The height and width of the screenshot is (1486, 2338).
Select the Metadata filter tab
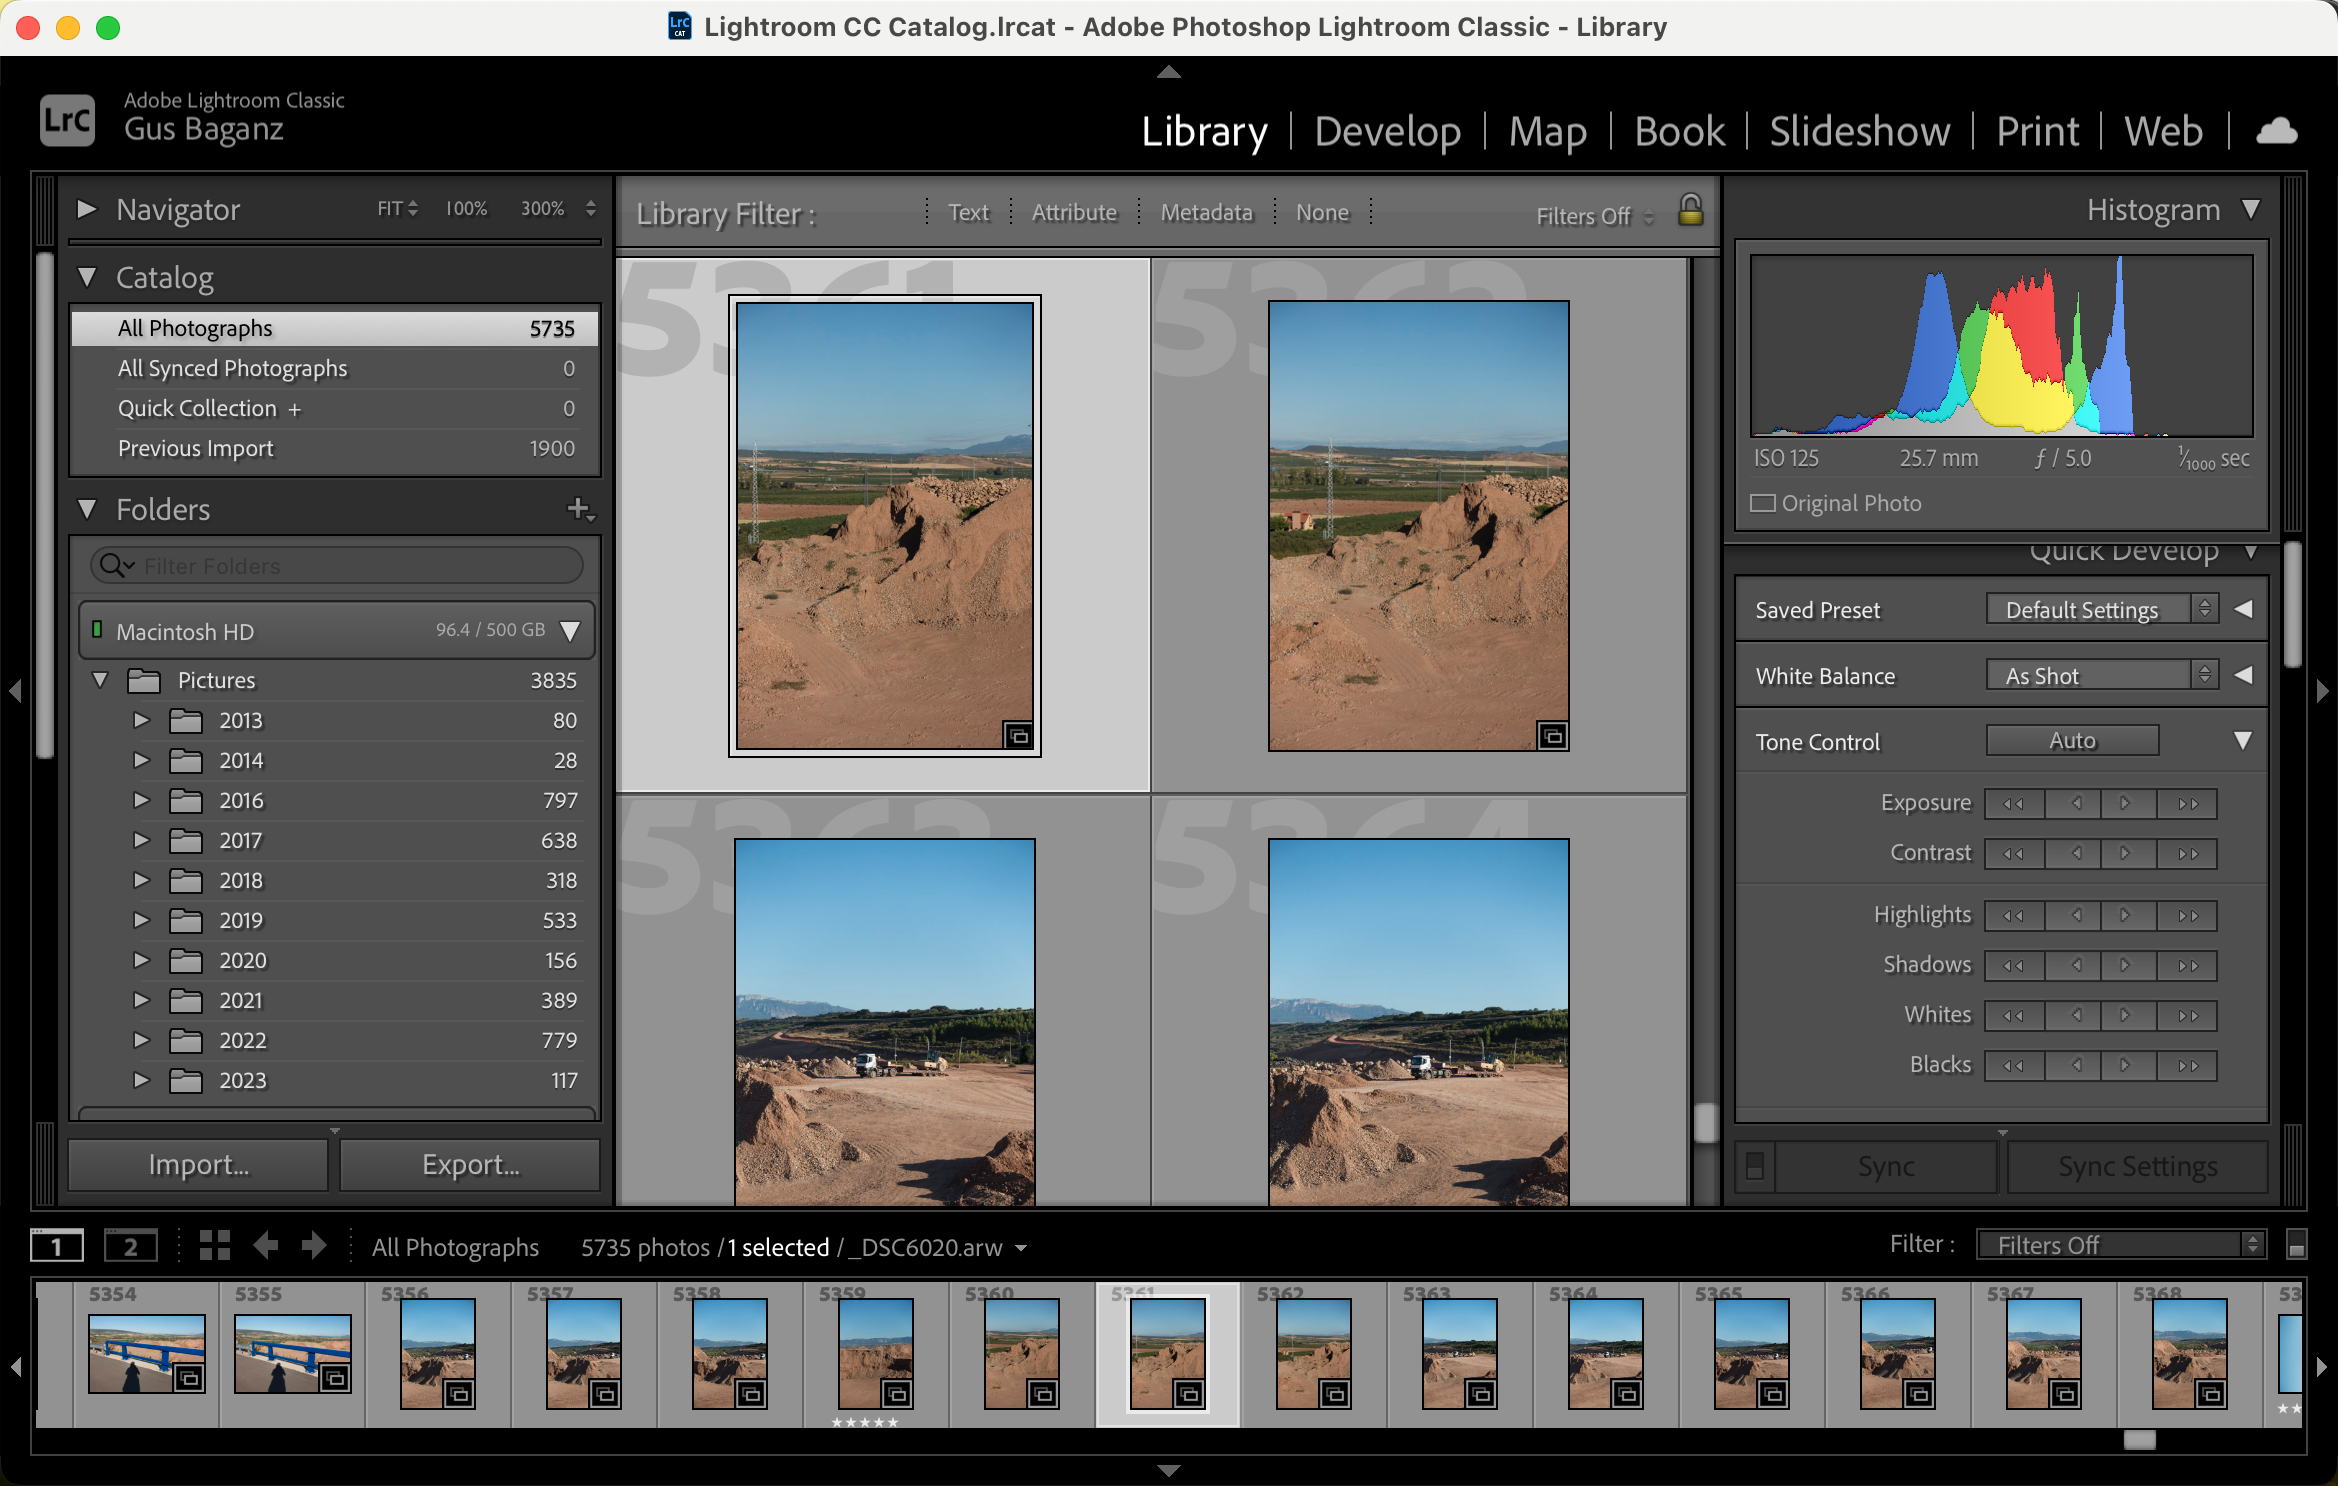coord(1206,212)
